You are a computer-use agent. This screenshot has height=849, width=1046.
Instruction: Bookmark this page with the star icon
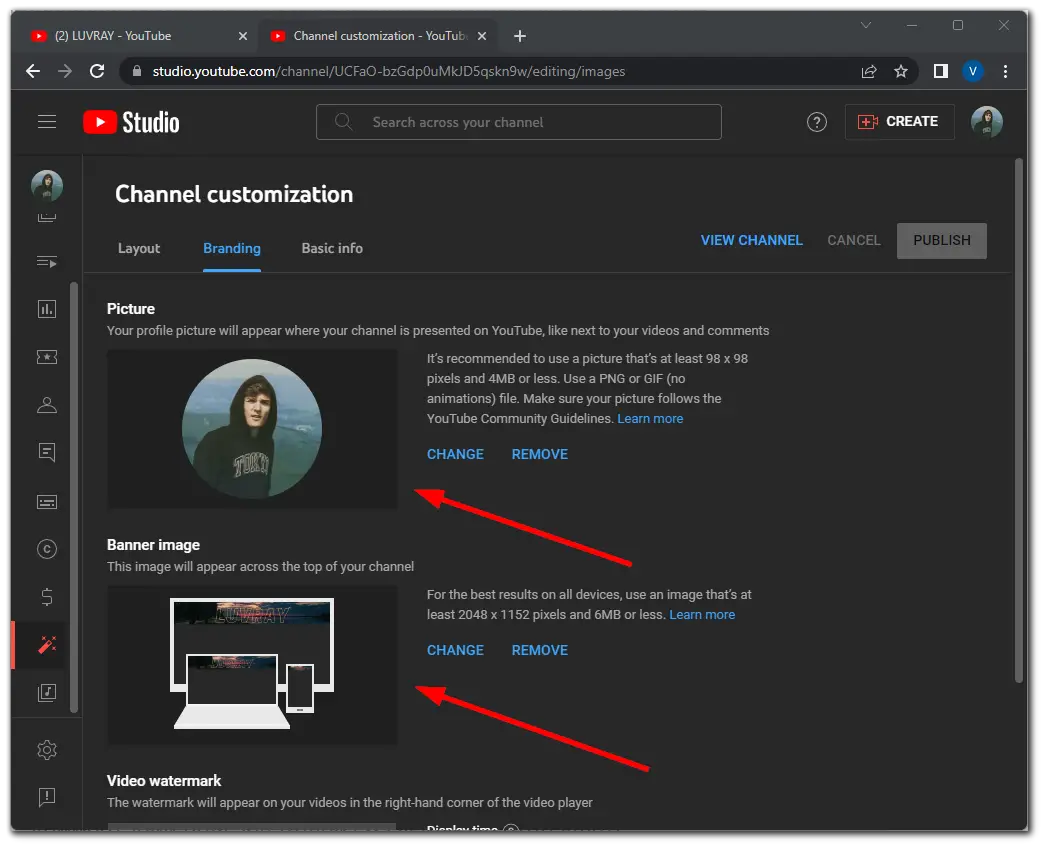click(901, 71)
